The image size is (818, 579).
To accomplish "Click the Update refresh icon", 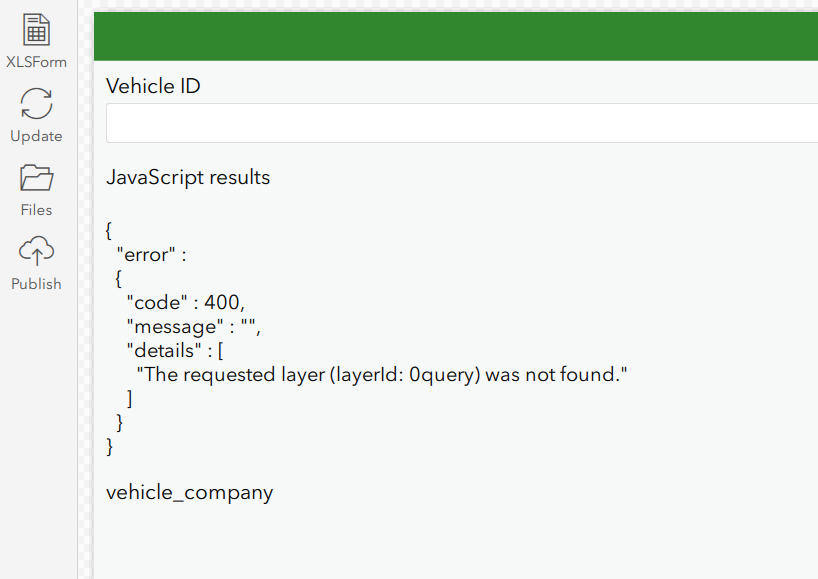I will point(36,104).
